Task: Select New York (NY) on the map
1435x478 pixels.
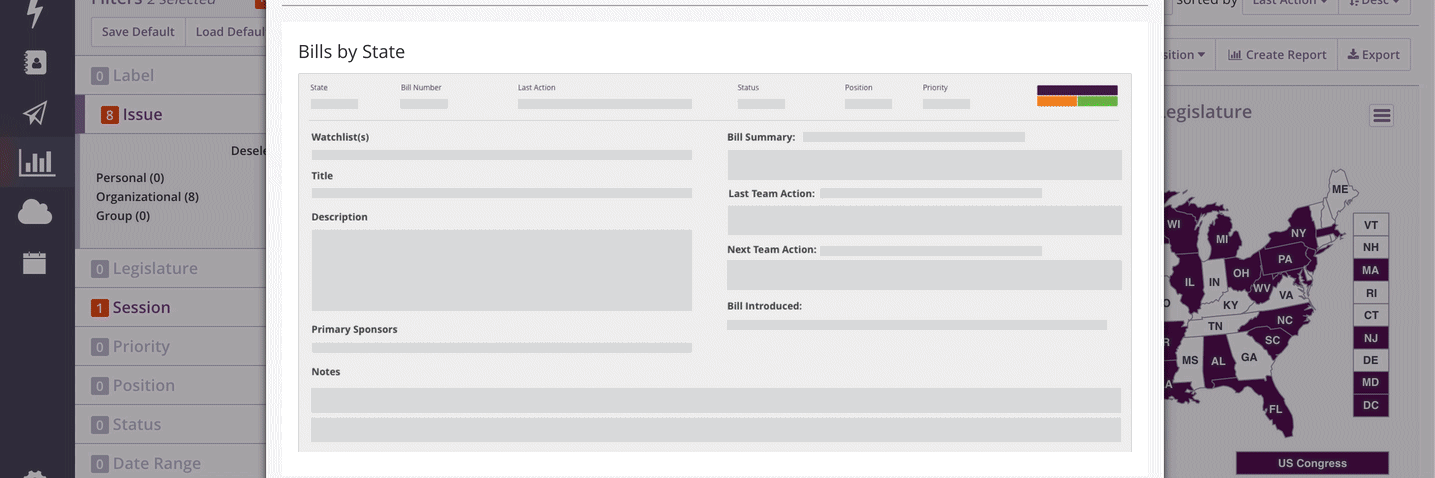Action: (x=1297, y=233)
